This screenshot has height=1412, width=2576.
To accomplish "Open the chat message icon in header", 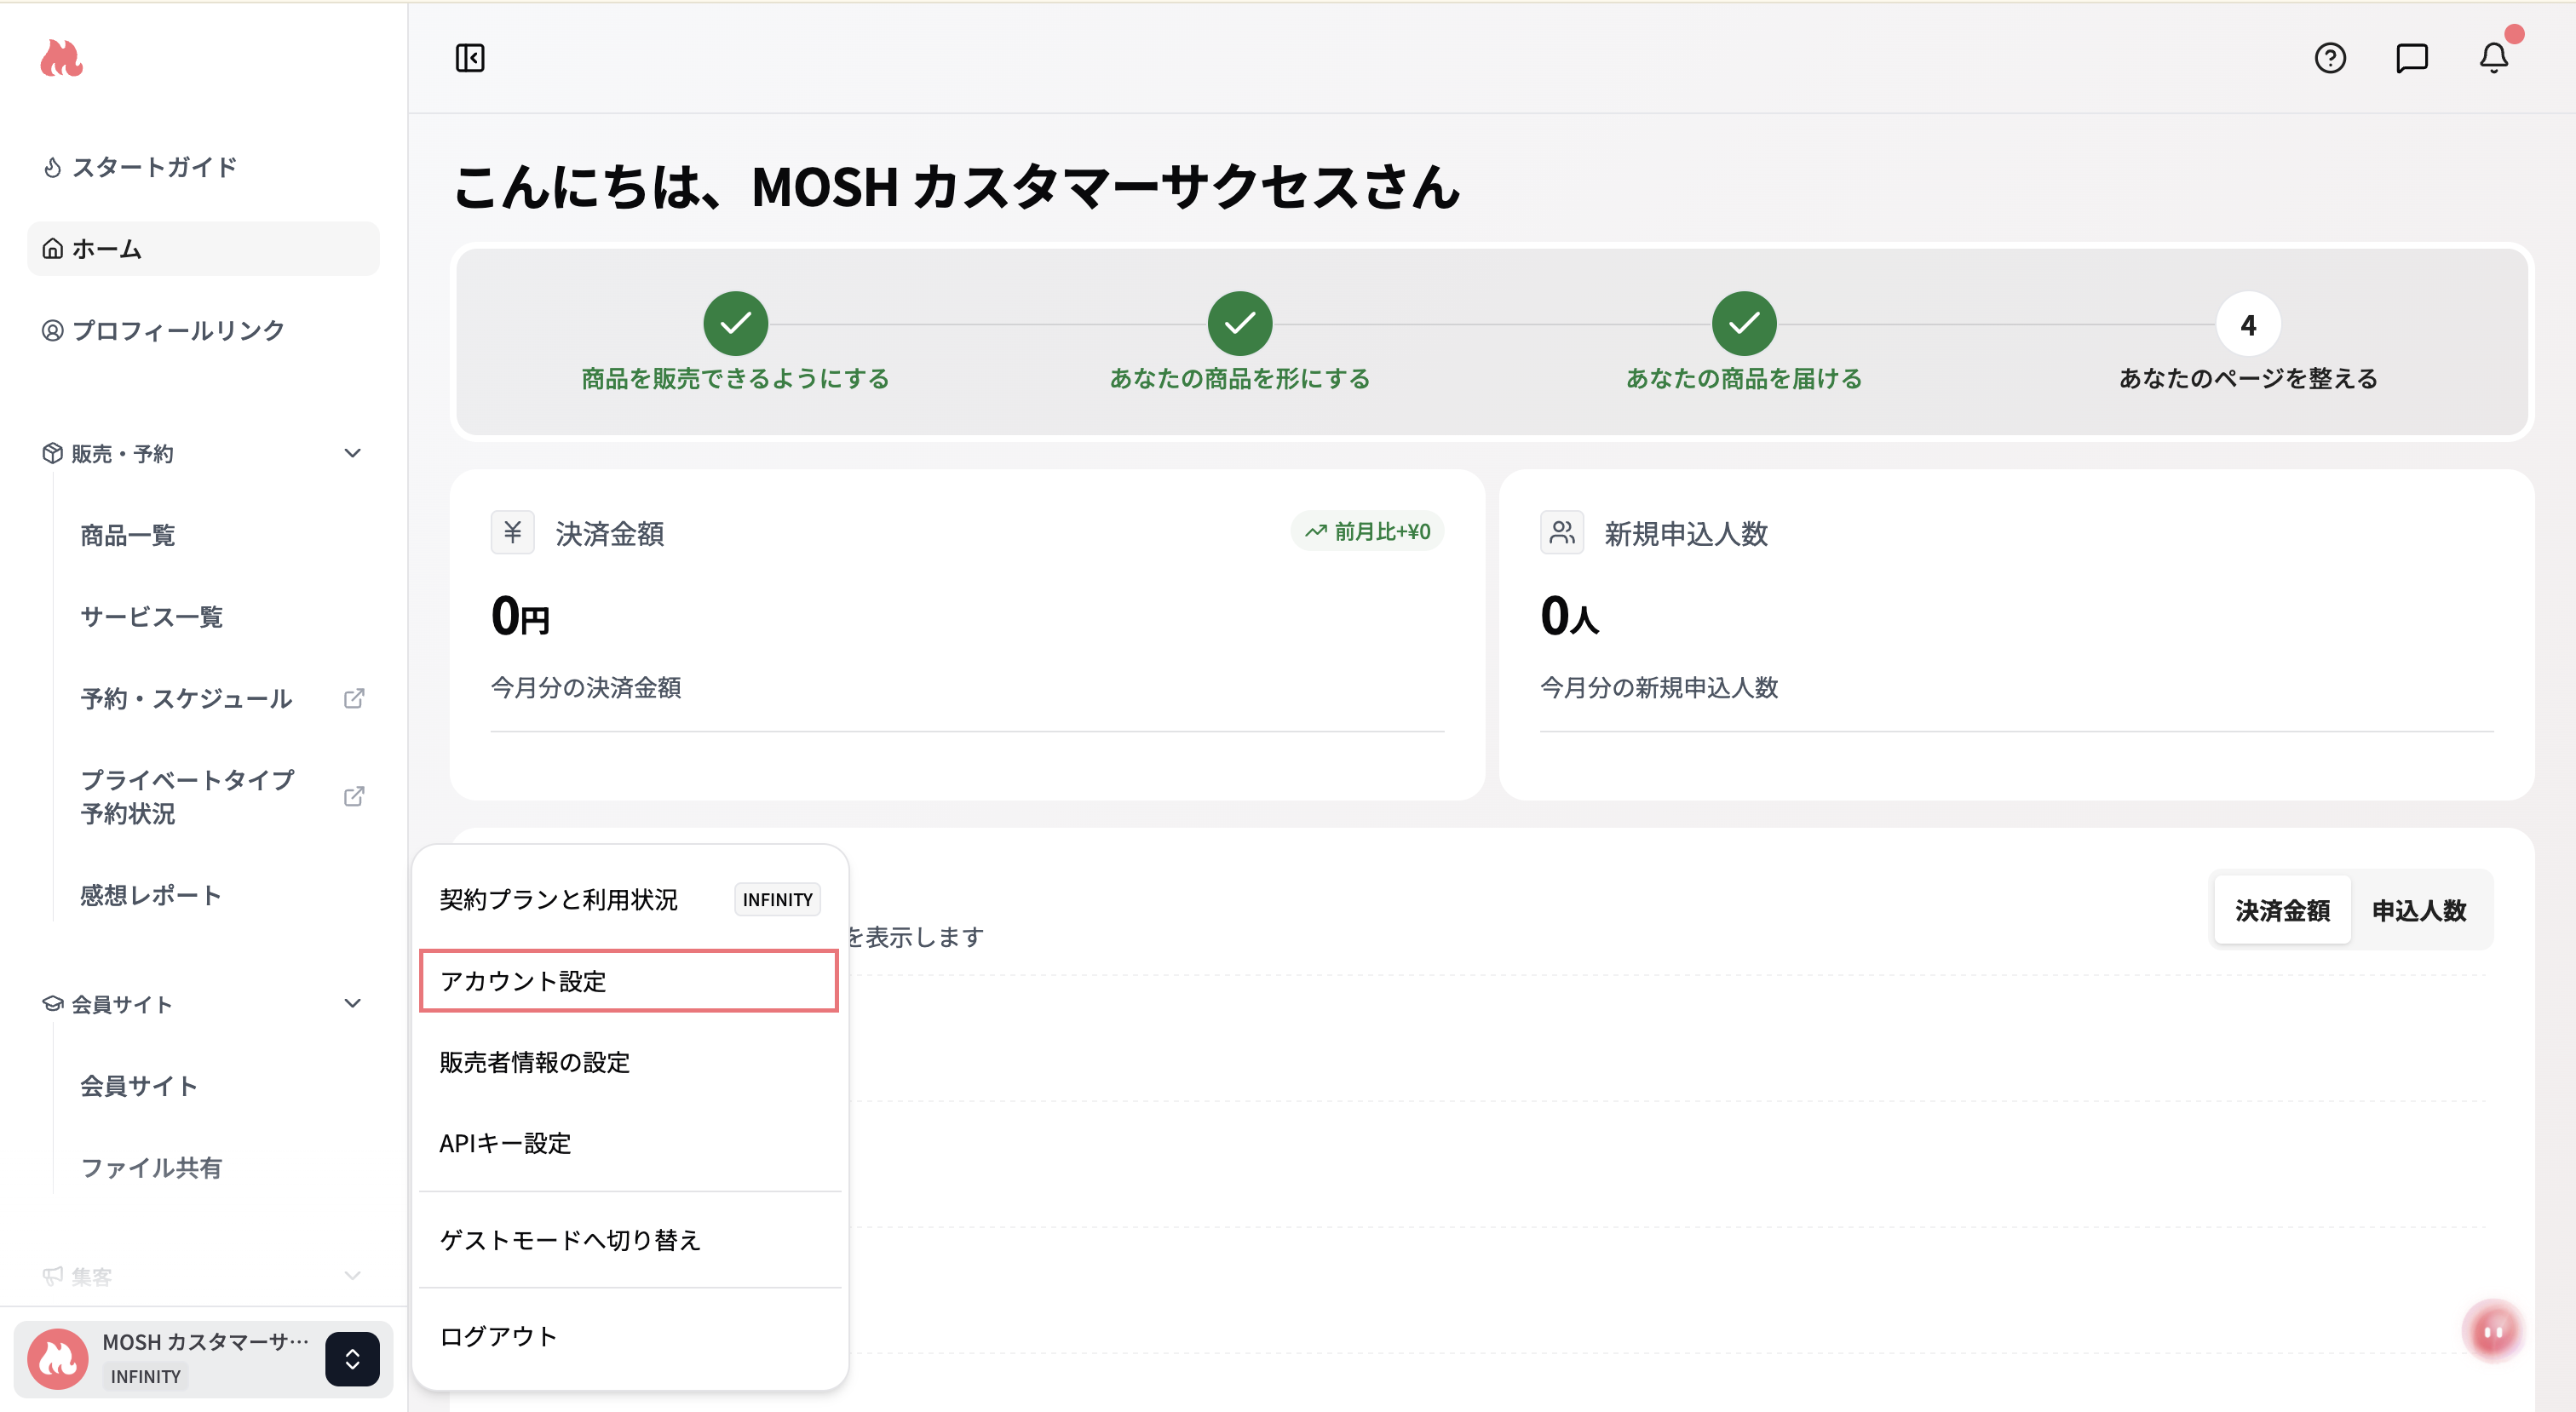I will [x=2412, y=58].
